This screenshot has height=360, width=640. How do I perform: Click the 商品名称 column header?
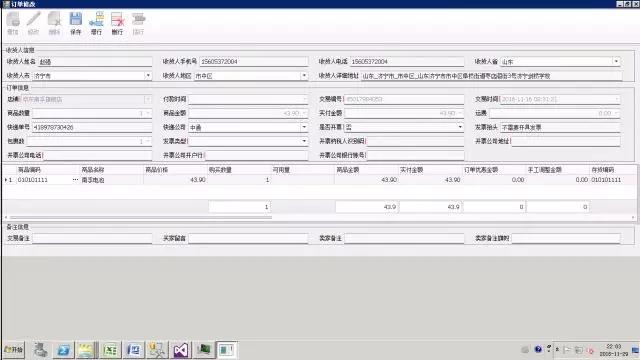[x=93, y=170]
